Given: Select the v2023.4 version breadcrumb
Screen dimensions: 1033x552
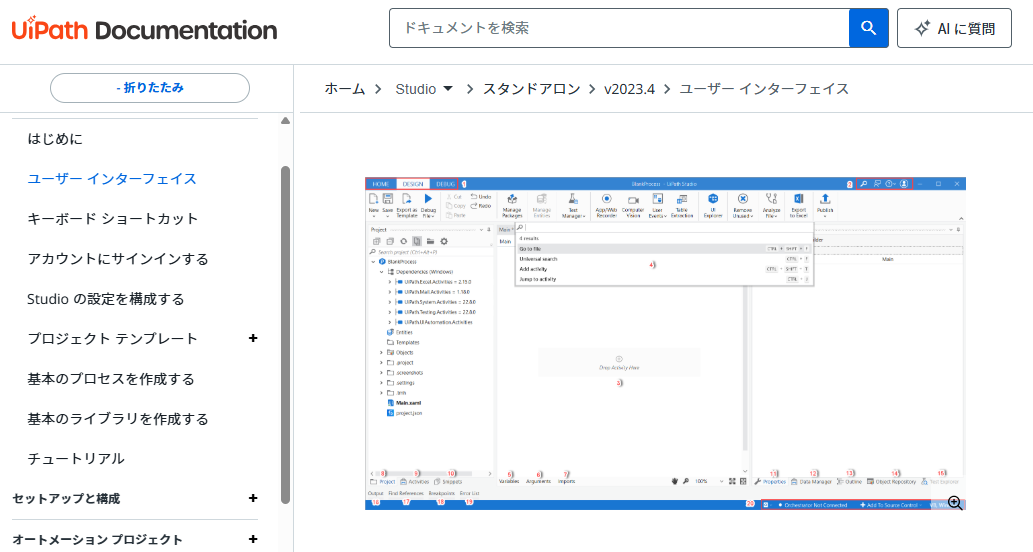Looking at the screenshot, I should point(629,89).
